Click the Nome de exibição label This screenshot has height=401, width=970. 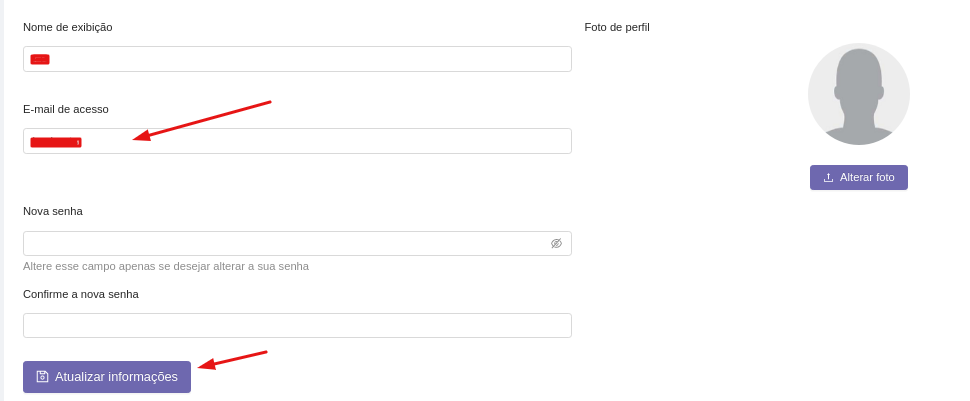click(68, 27)
